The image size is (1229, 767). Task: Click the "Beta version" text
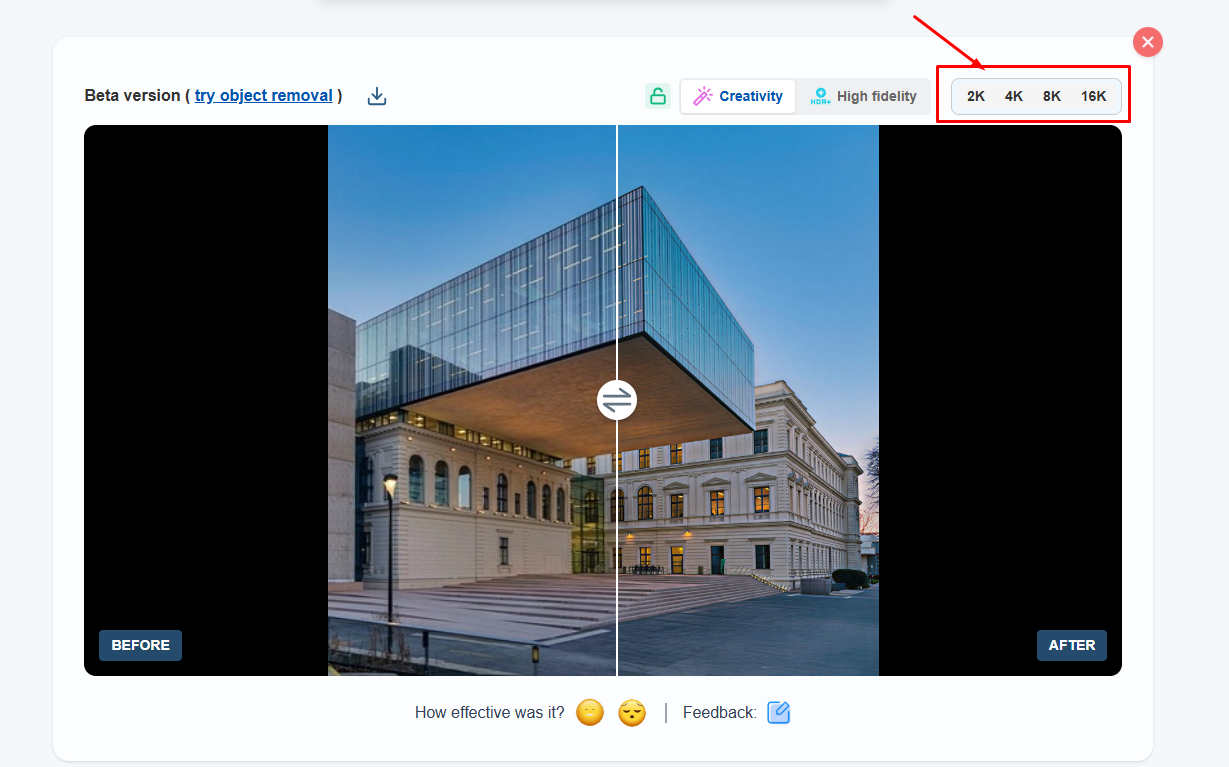[131, 96]
